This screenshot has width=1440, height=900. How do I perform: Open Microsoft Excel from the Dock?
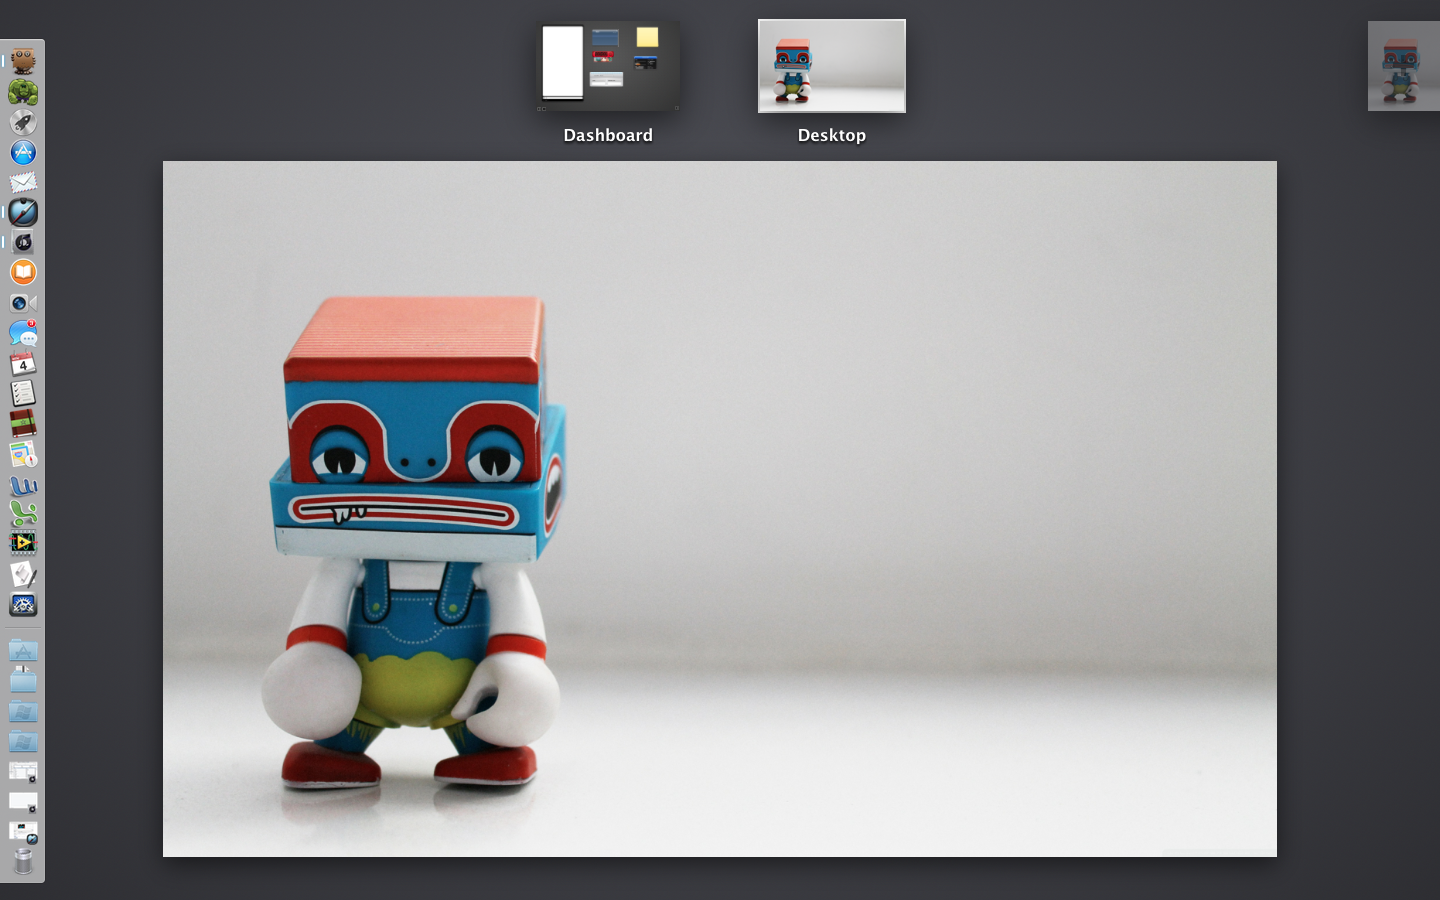point(23,514)
